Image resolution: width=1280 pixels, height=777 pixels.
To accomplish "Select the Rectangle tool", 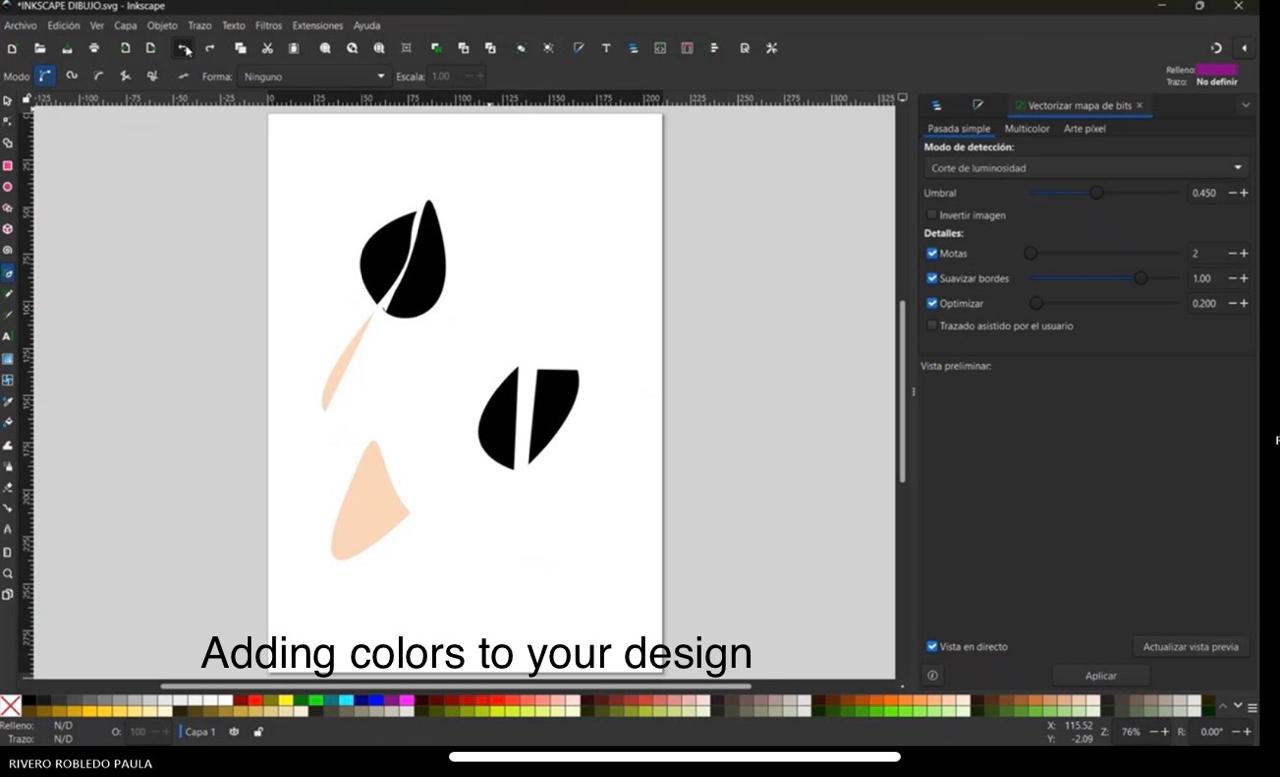I will (x=8, y=166).
